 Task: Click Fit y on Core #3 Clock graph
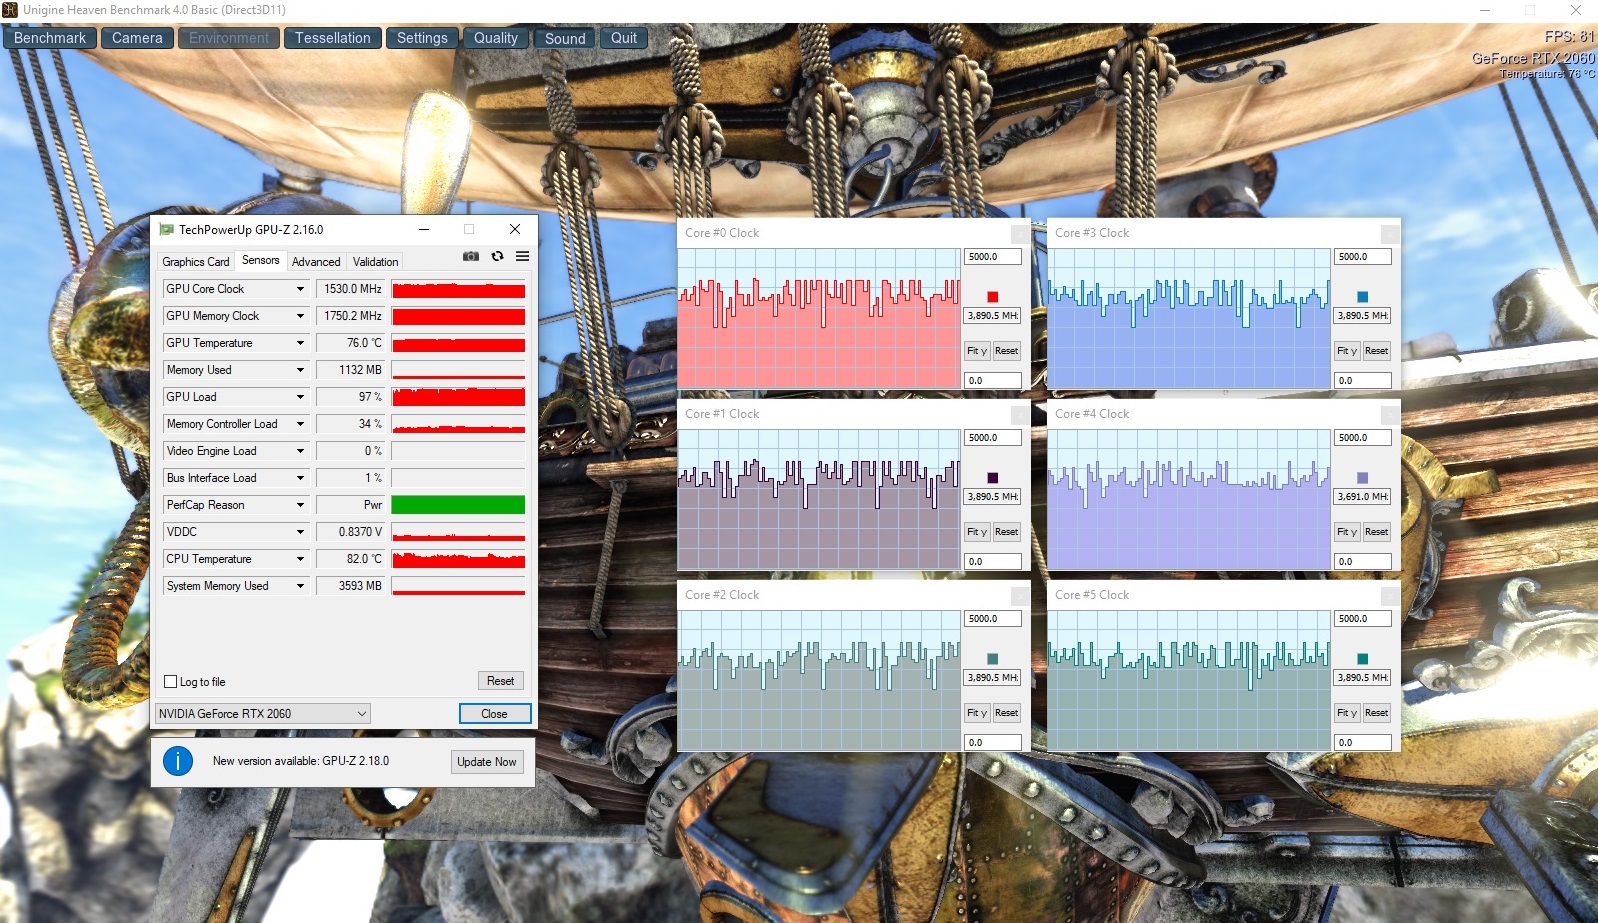click(1347, 351)
